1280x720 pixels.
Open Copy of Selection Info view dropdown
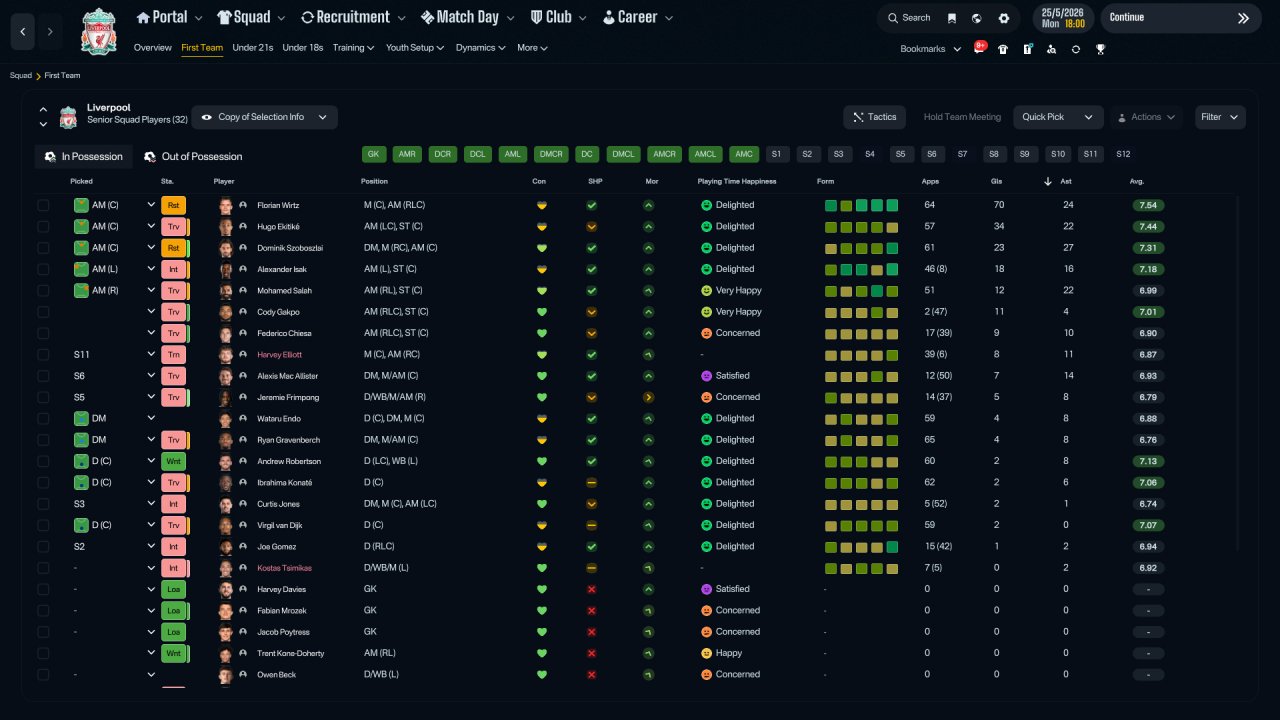(x=264, y=117)
